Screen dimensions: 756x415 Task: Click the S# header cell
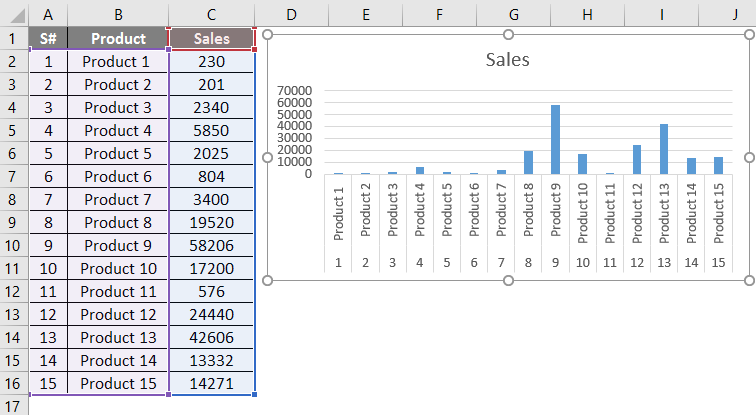(48, 39)
